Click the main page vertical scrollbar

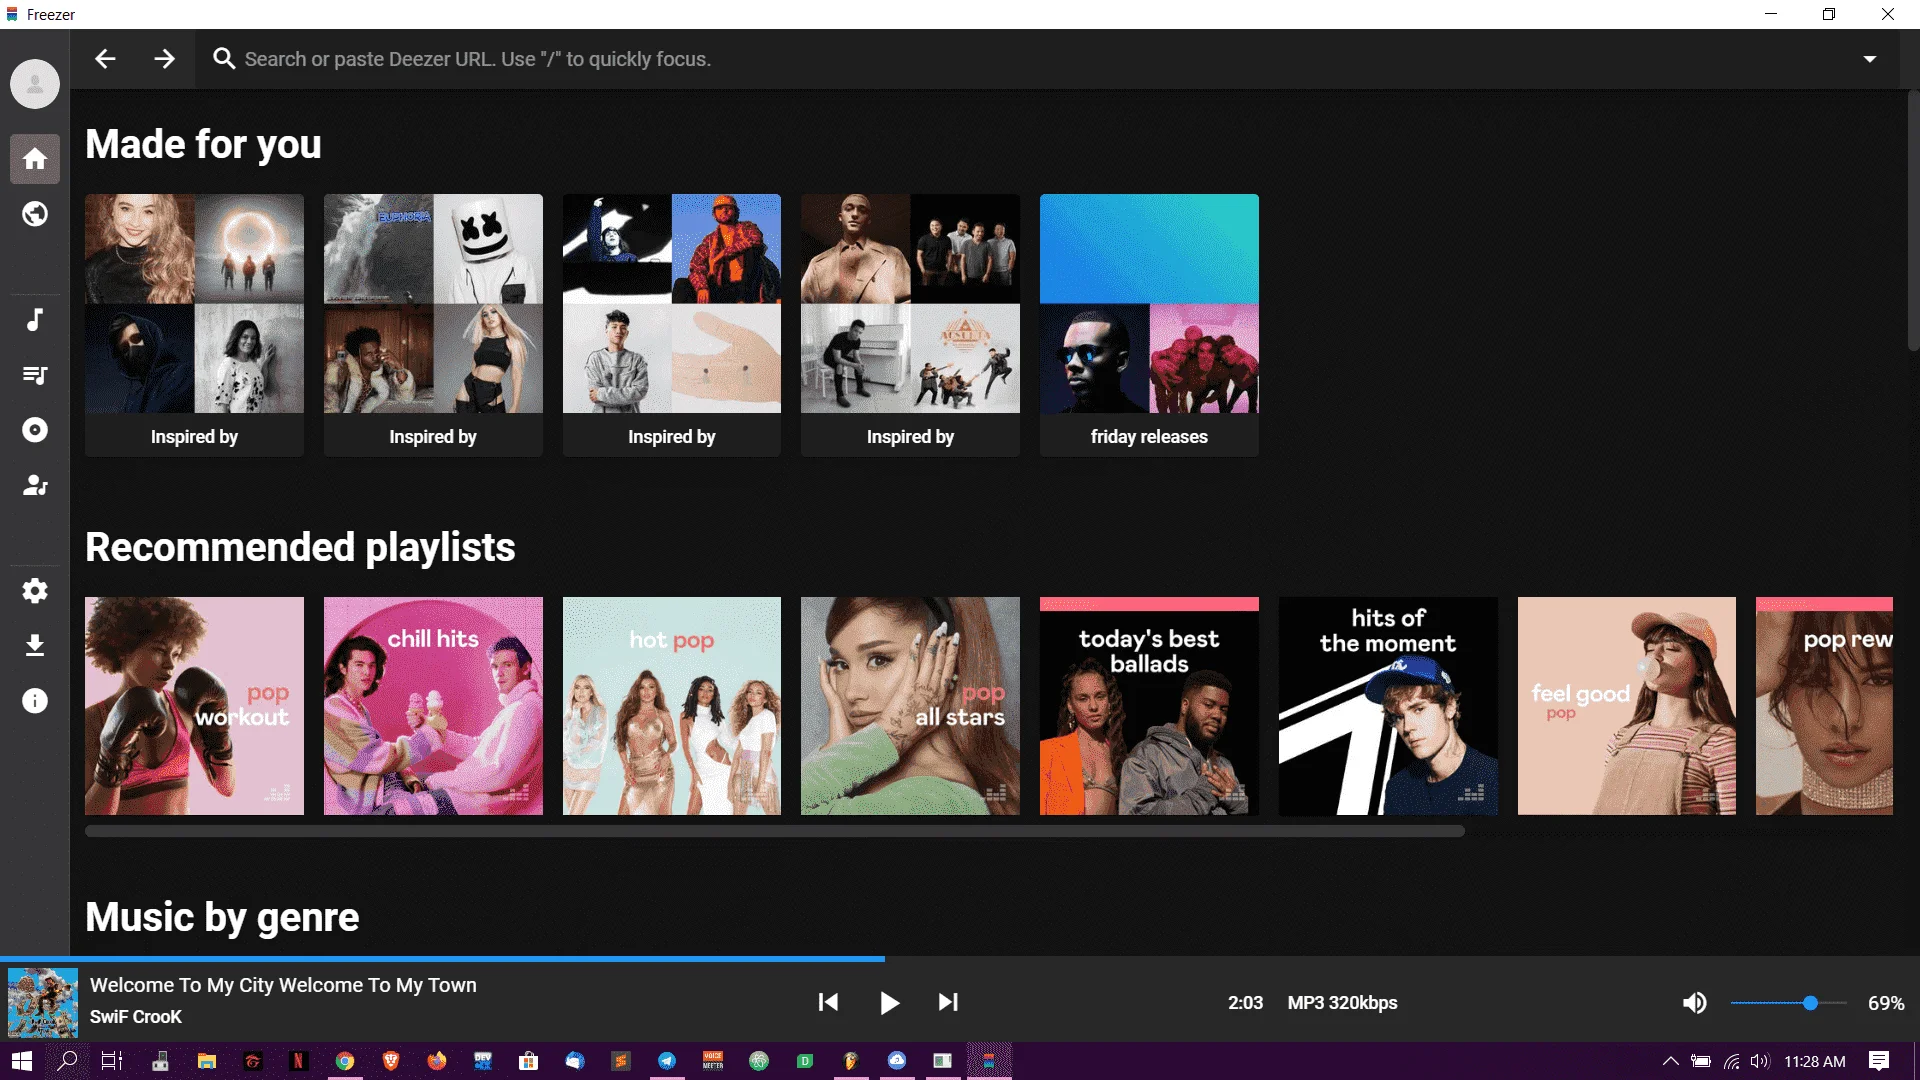tap(1913, 220)
